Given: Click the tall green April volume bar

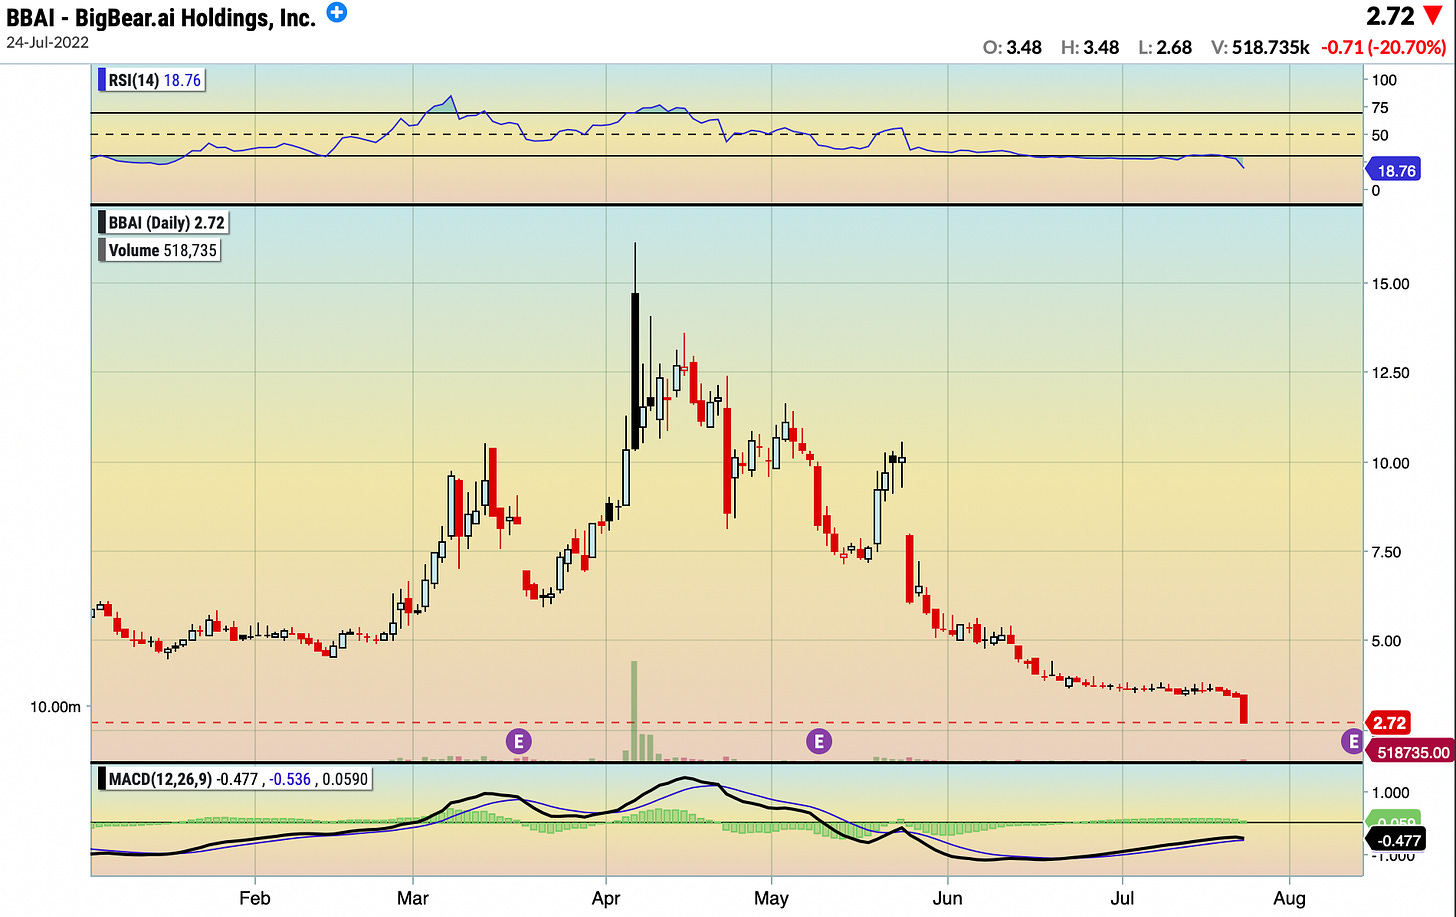Looking at the screenshot, I should pos(634,710).
